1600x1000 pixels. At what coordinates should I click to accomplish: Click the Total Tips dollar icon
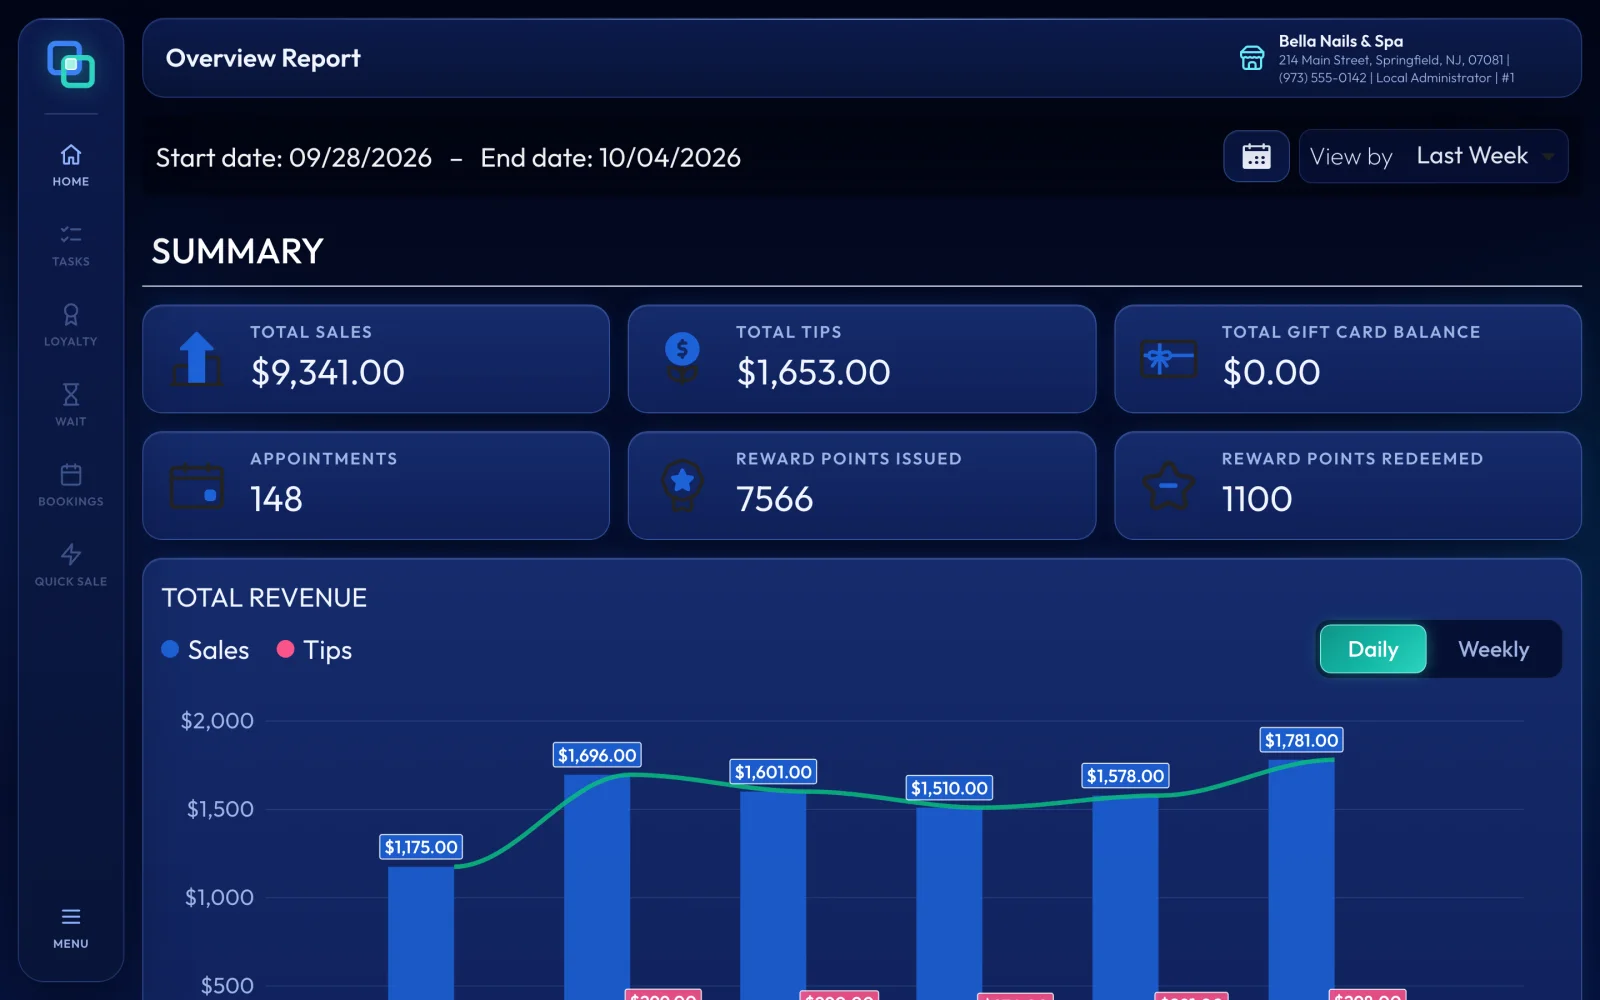682,358
